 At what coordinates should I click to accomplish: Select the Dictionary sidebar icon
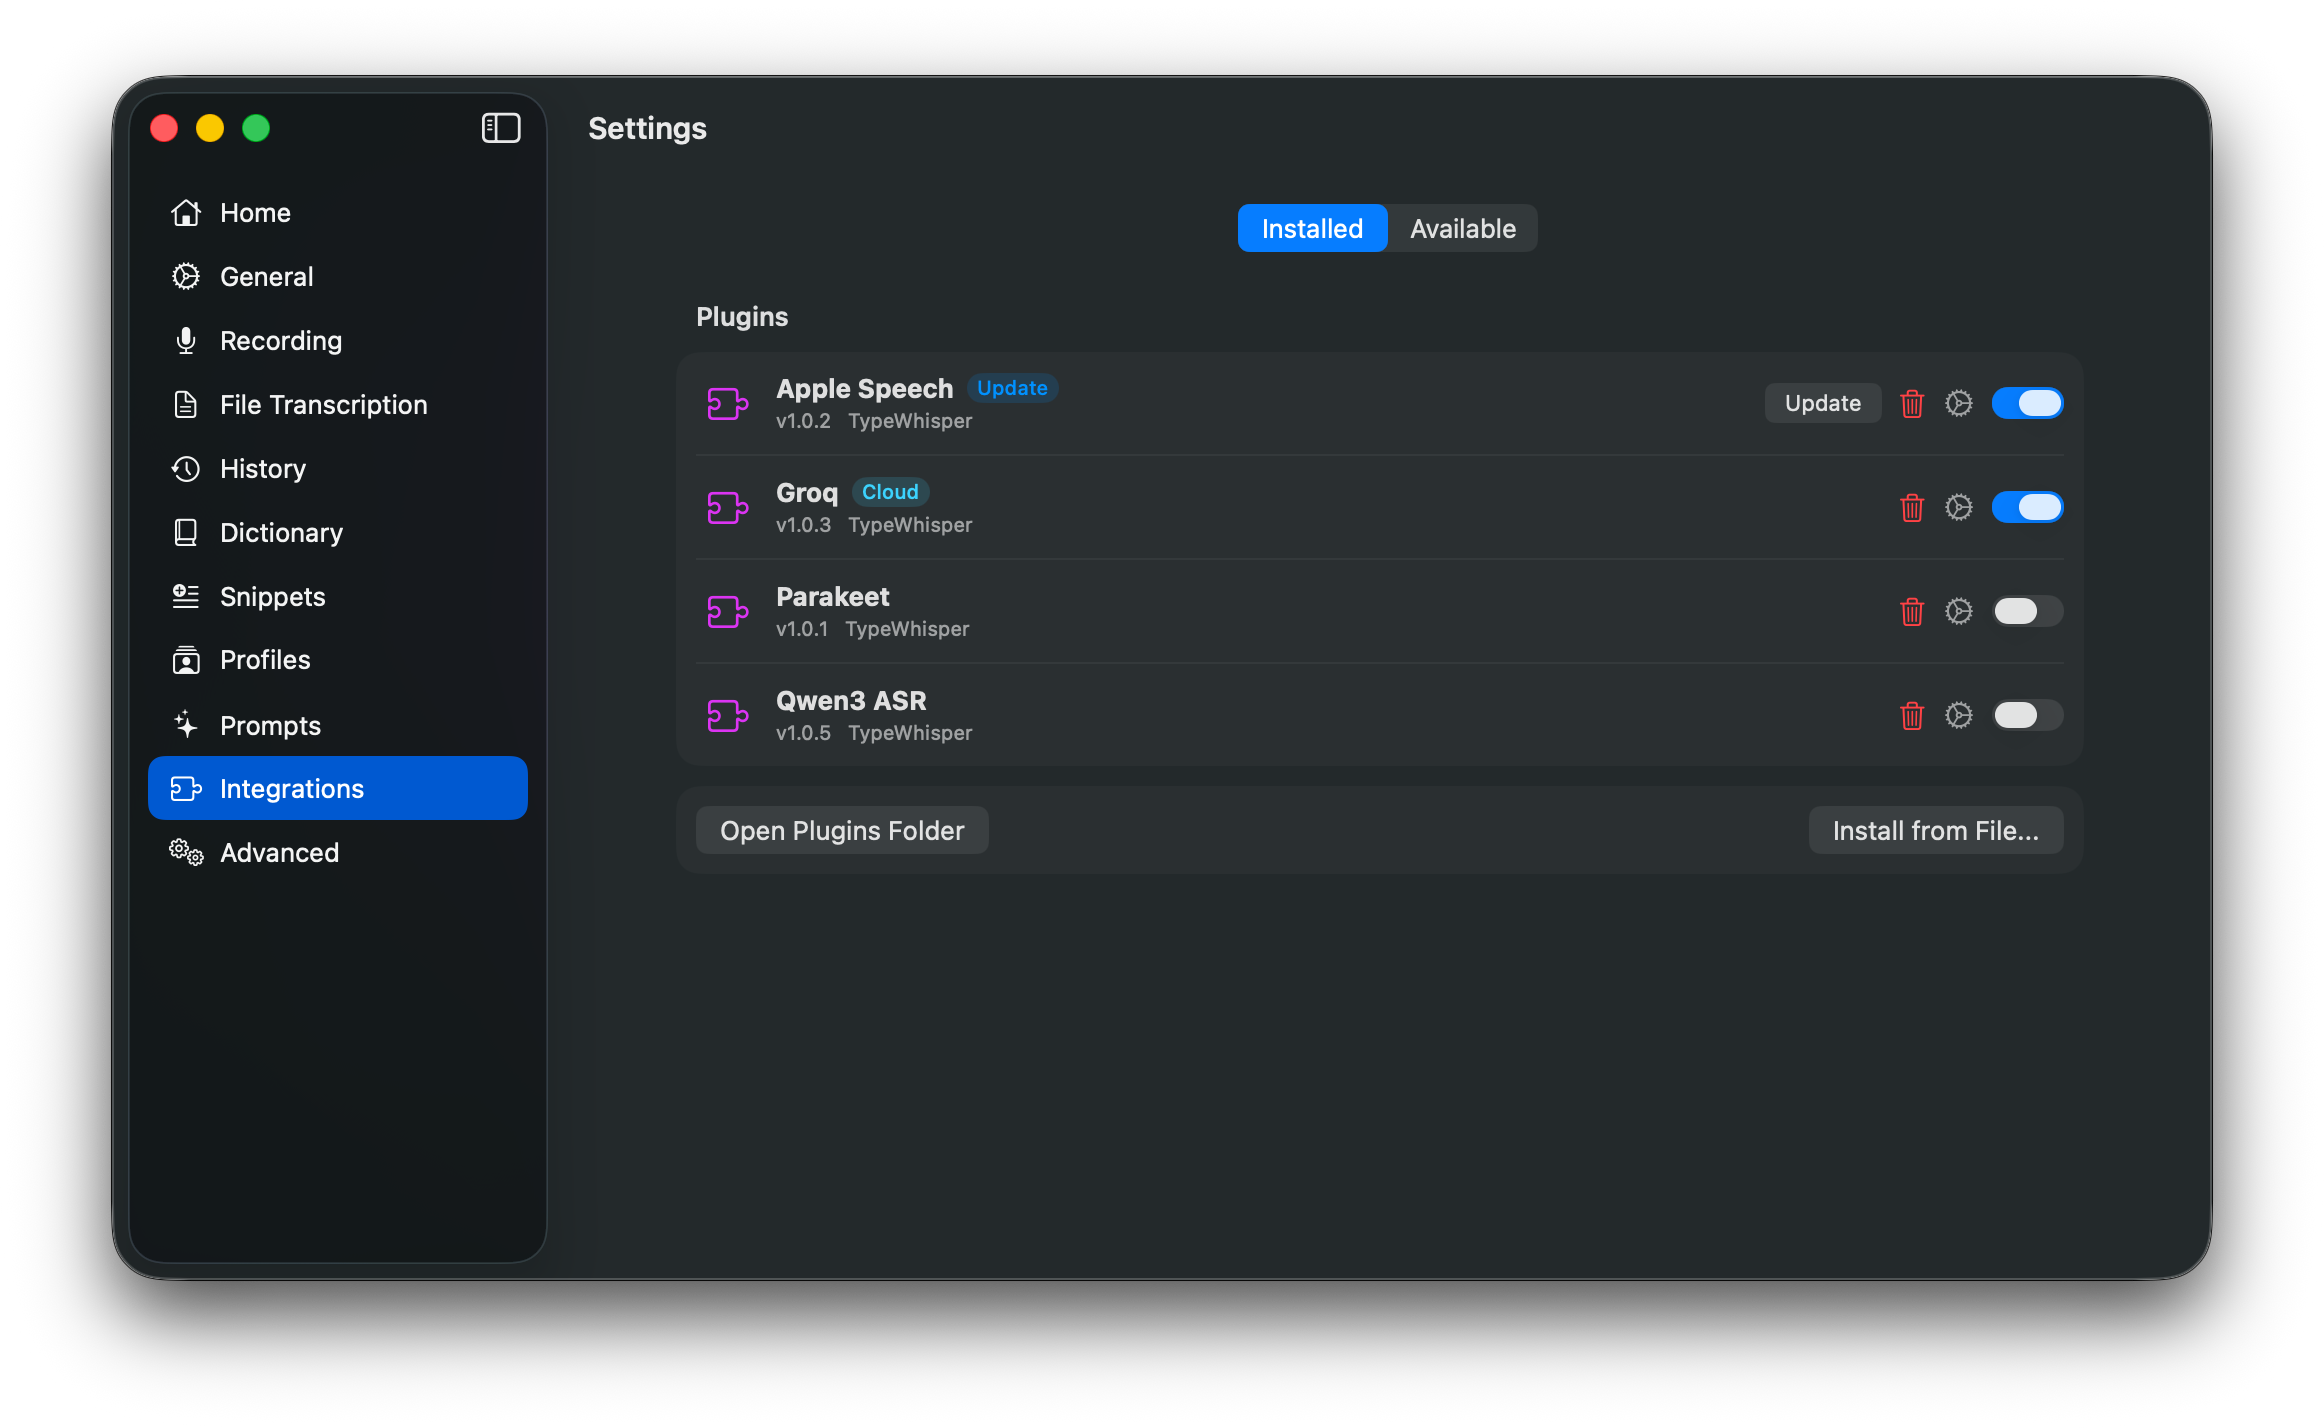(186, 532)
